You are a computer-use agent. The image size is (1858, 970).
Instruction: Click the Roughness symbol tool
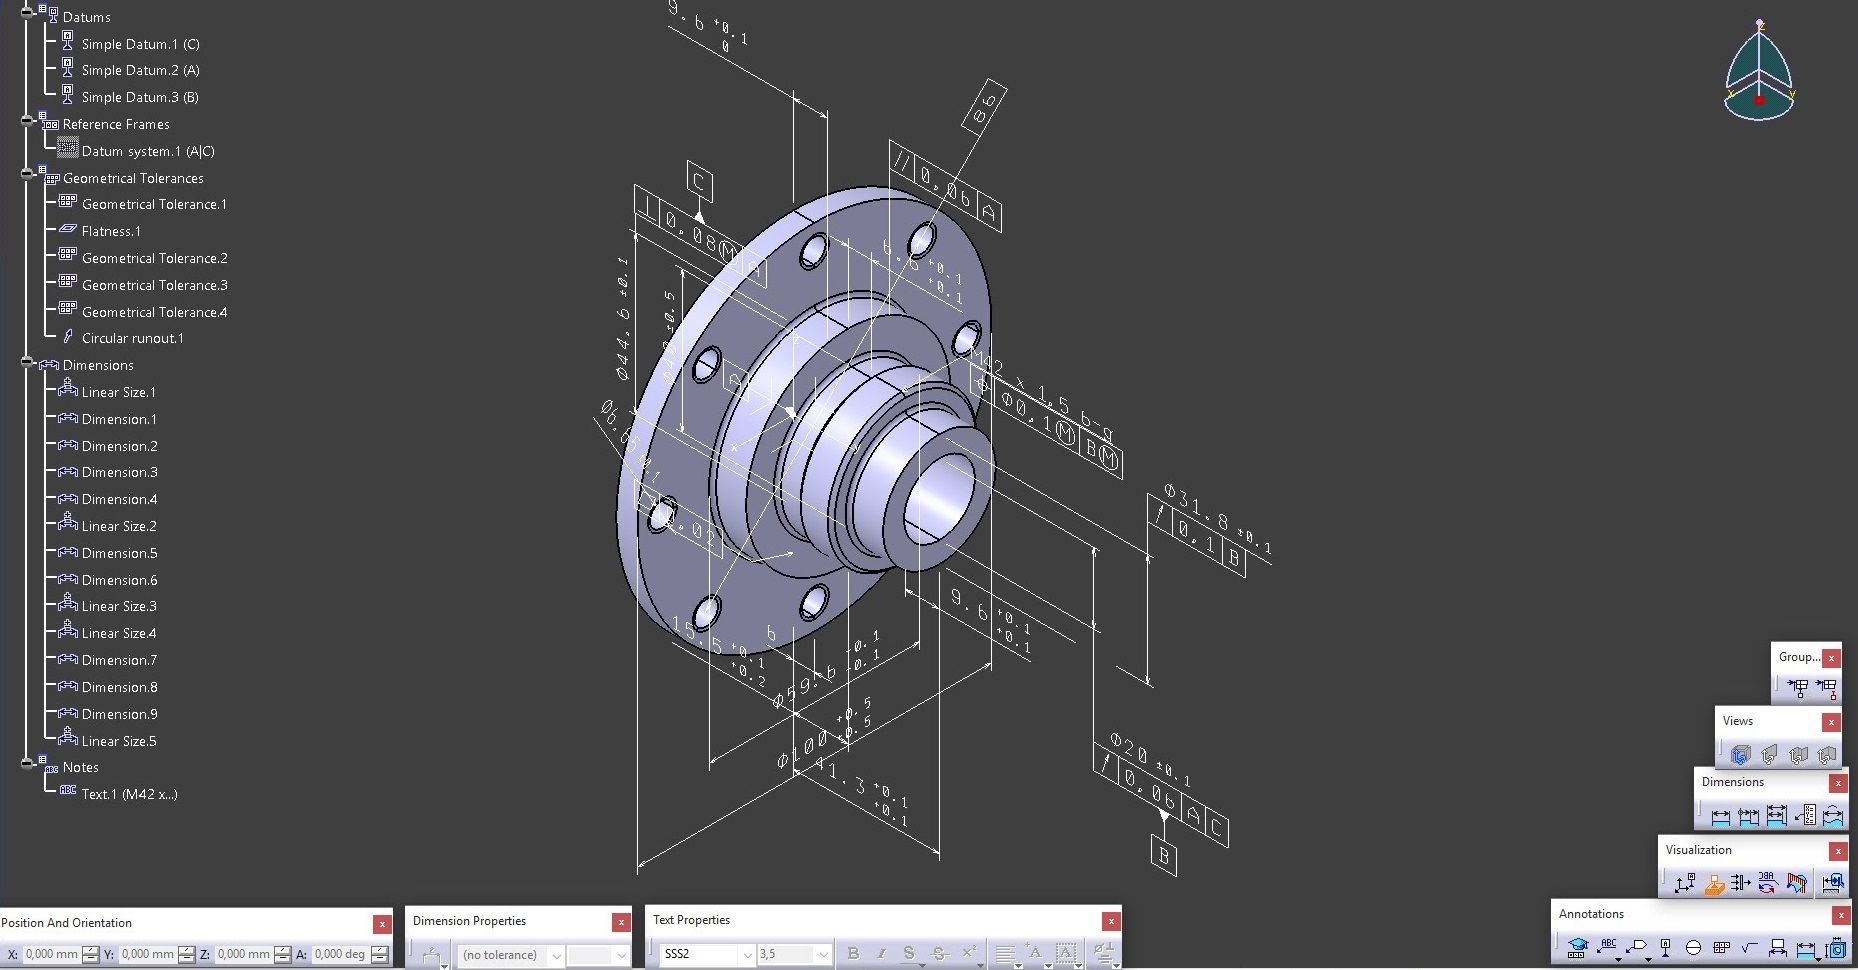(1749, 947)
